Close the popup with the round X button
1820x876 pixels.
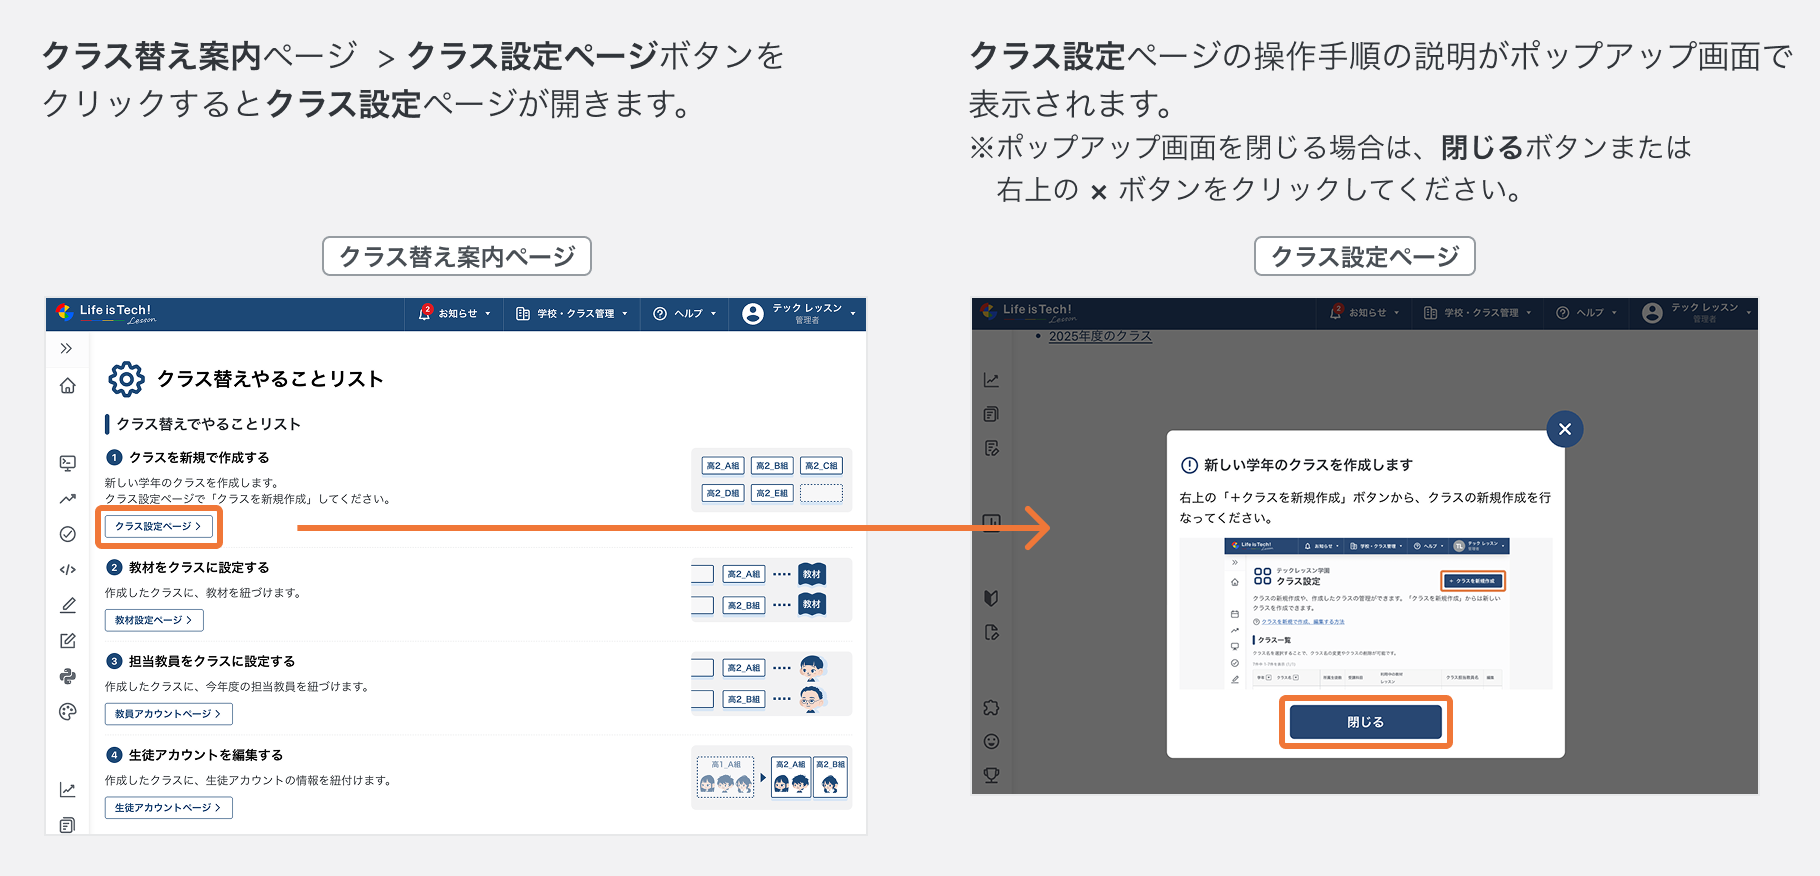(1565, 429)
